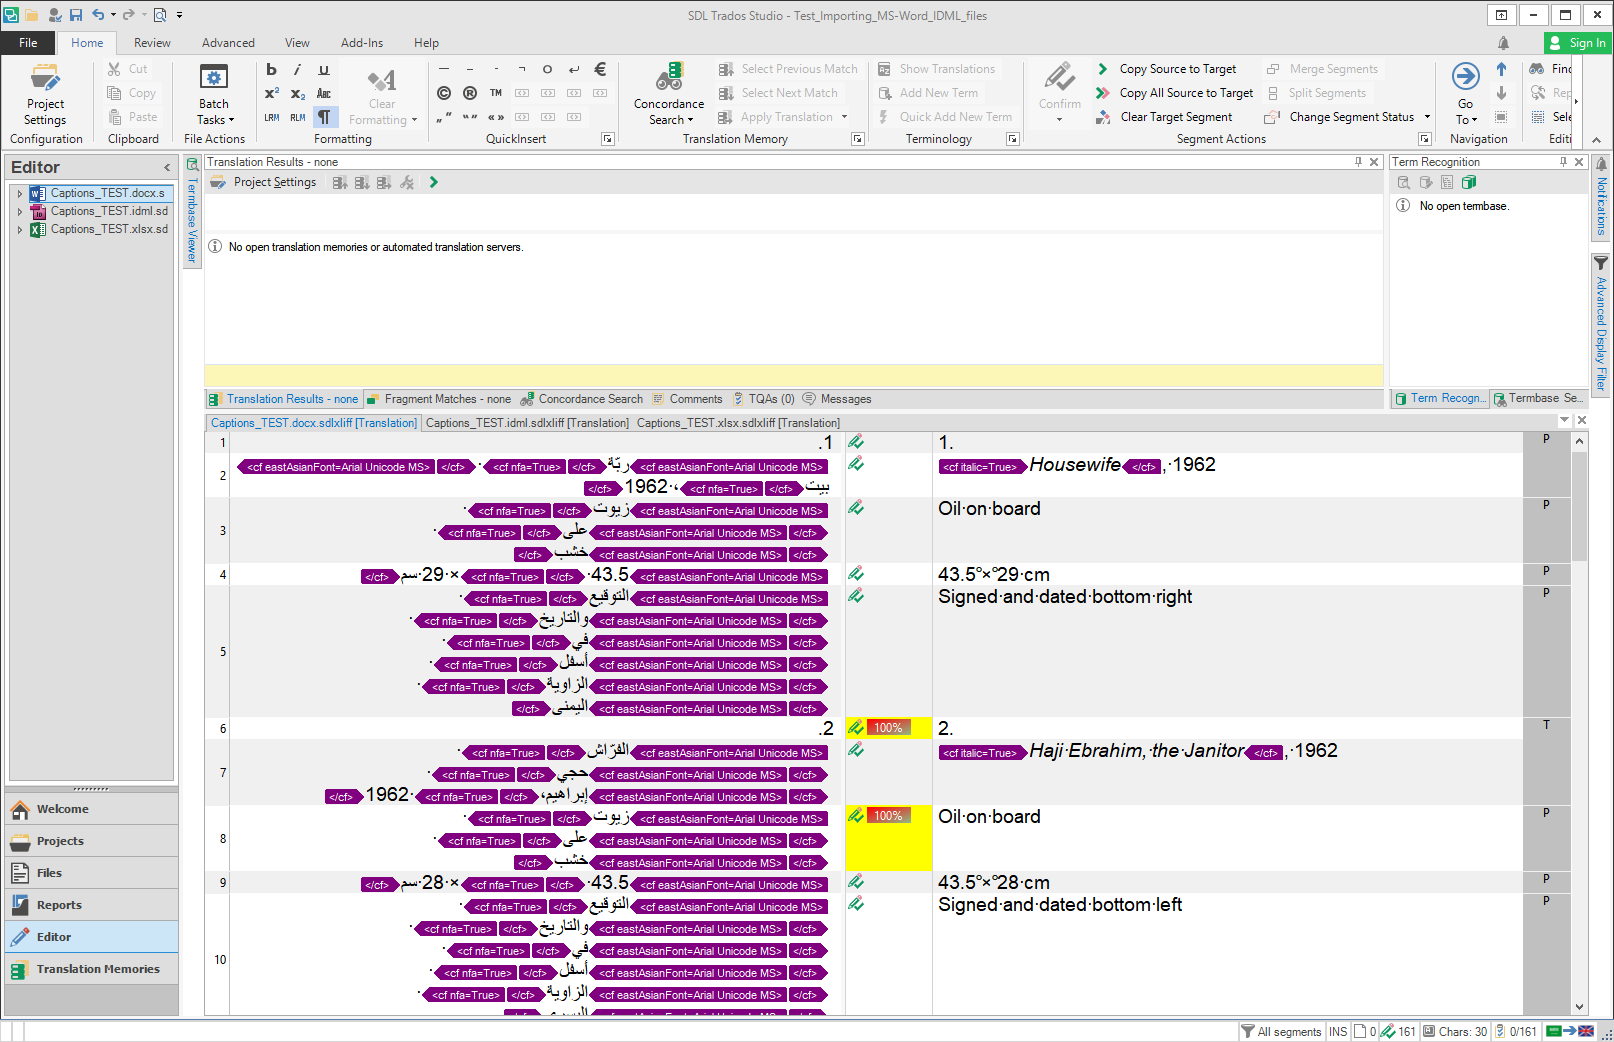Click target segment 'Oil on board' row 3
This screenshot has height=1042, width=1614.
(x=1227, y=530)
